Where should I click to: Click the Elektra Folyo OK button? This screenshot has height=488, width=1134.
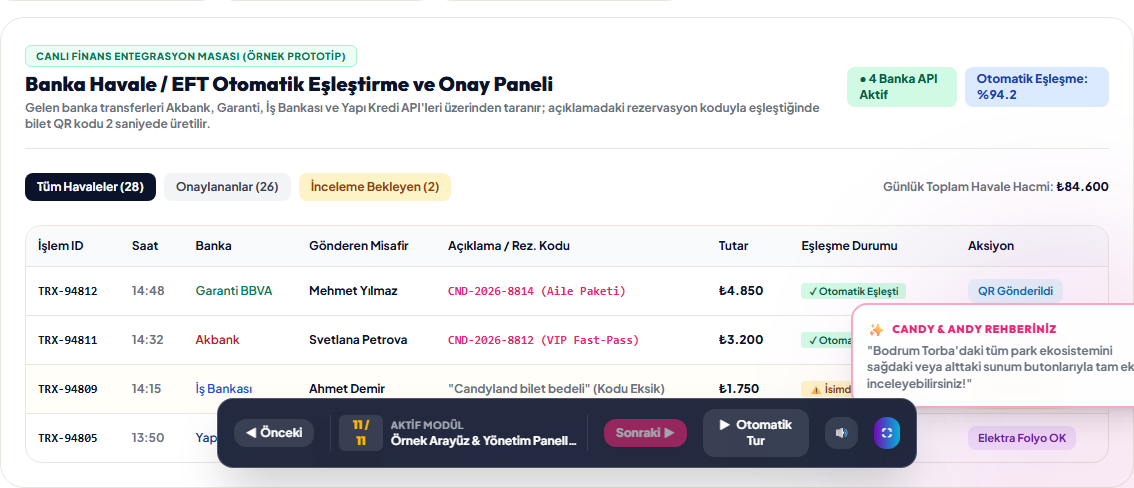pos(1022,437)
